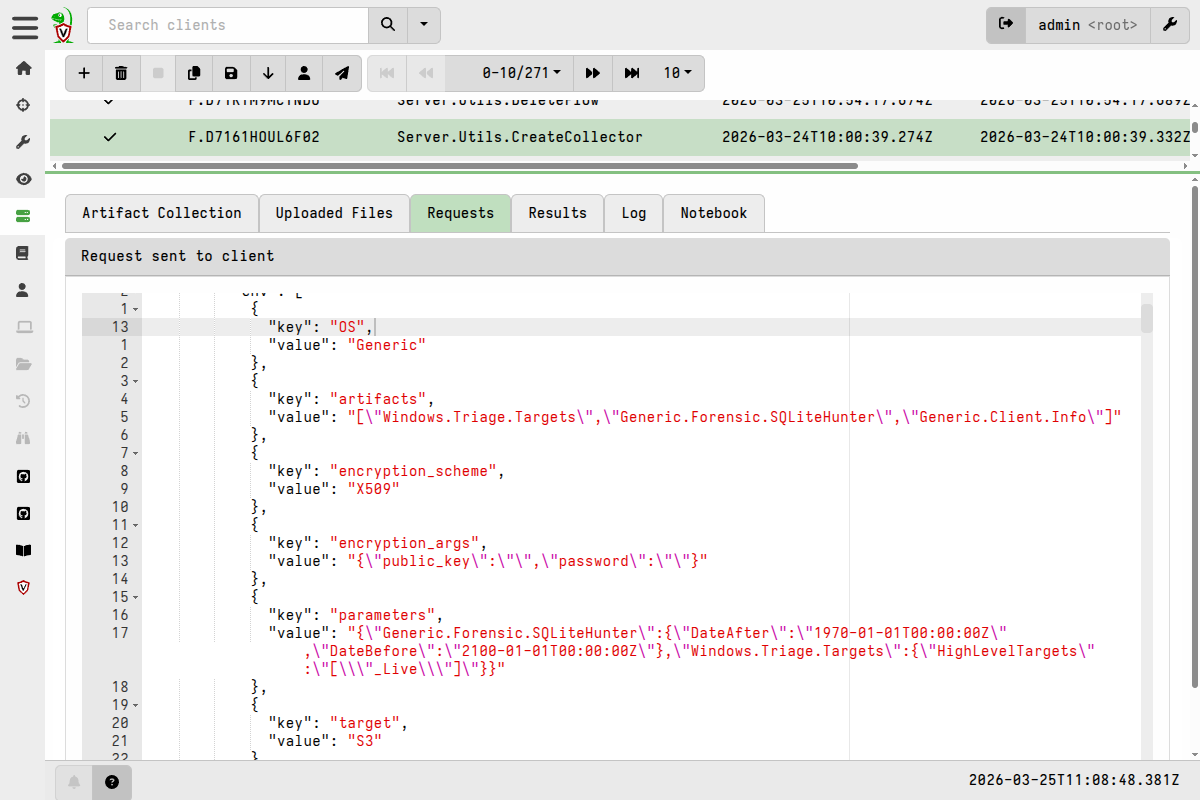This screenshot has width=1200, height=800.
Task: Jump to next page of flows
Action: (593, 73)
